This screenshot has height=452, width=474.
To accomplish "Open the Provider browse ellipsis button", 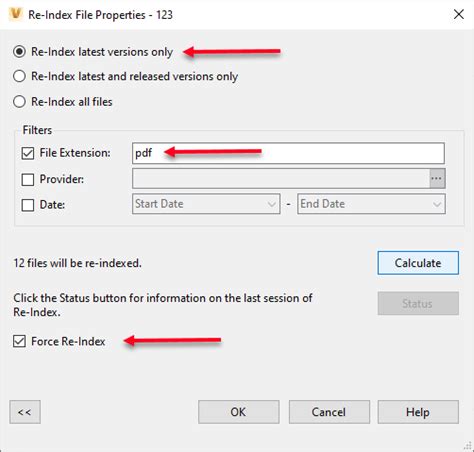I will (x=437, y=179).
